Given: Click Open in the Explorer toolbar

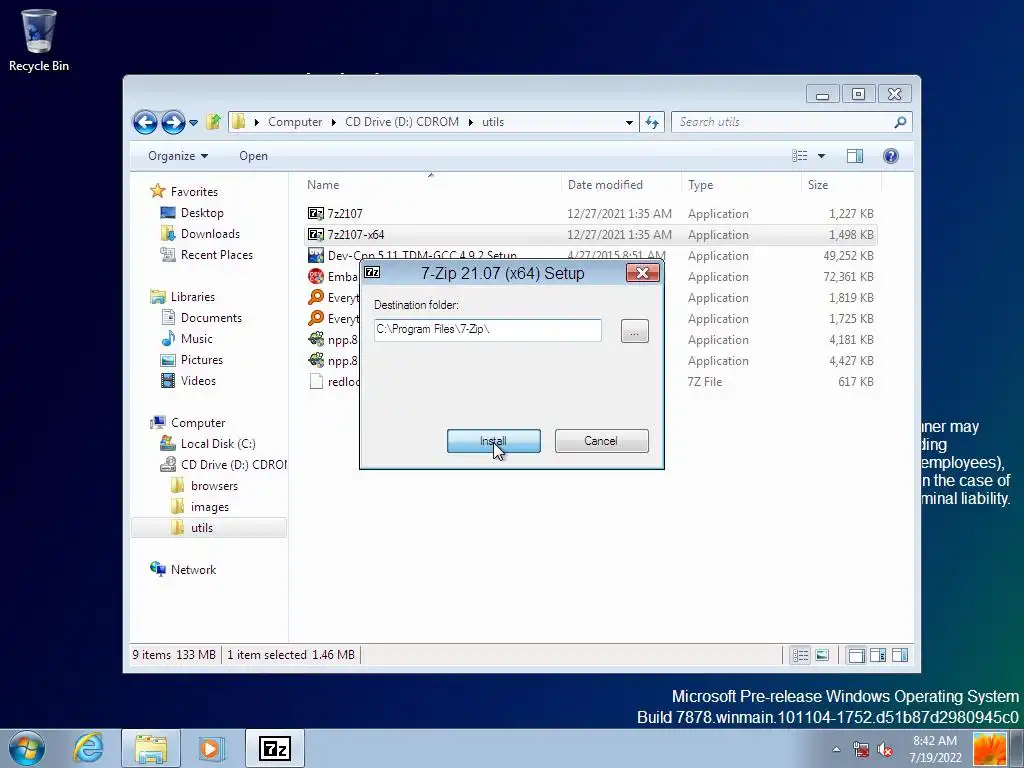Looking at the screenshot, I should [x=253, y=156].
